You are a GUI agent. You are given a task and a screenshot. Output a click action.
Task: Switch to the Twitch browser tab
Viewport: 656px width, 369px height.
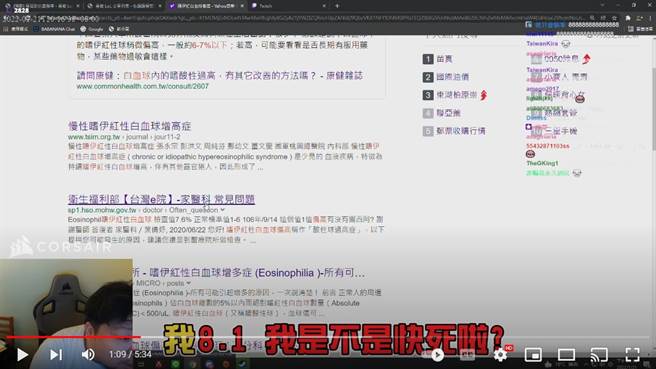pos(288,6)
